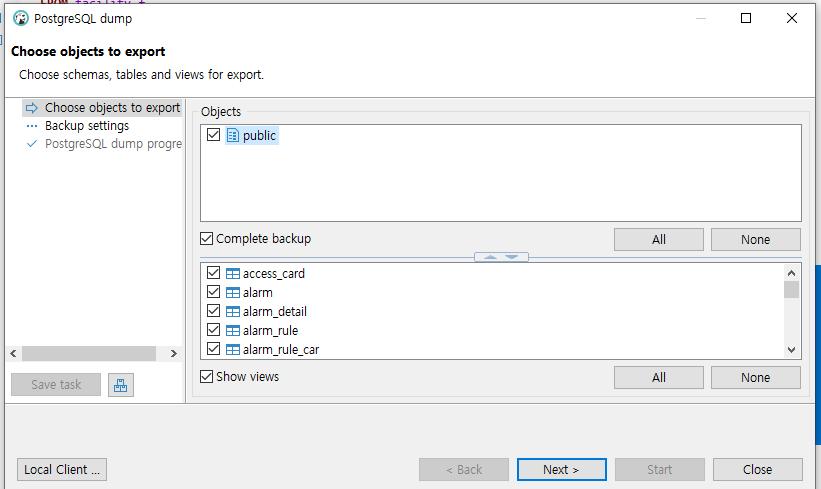Click None button for schema objects
The height and width of the screenshot is (489, 821).
755,240
